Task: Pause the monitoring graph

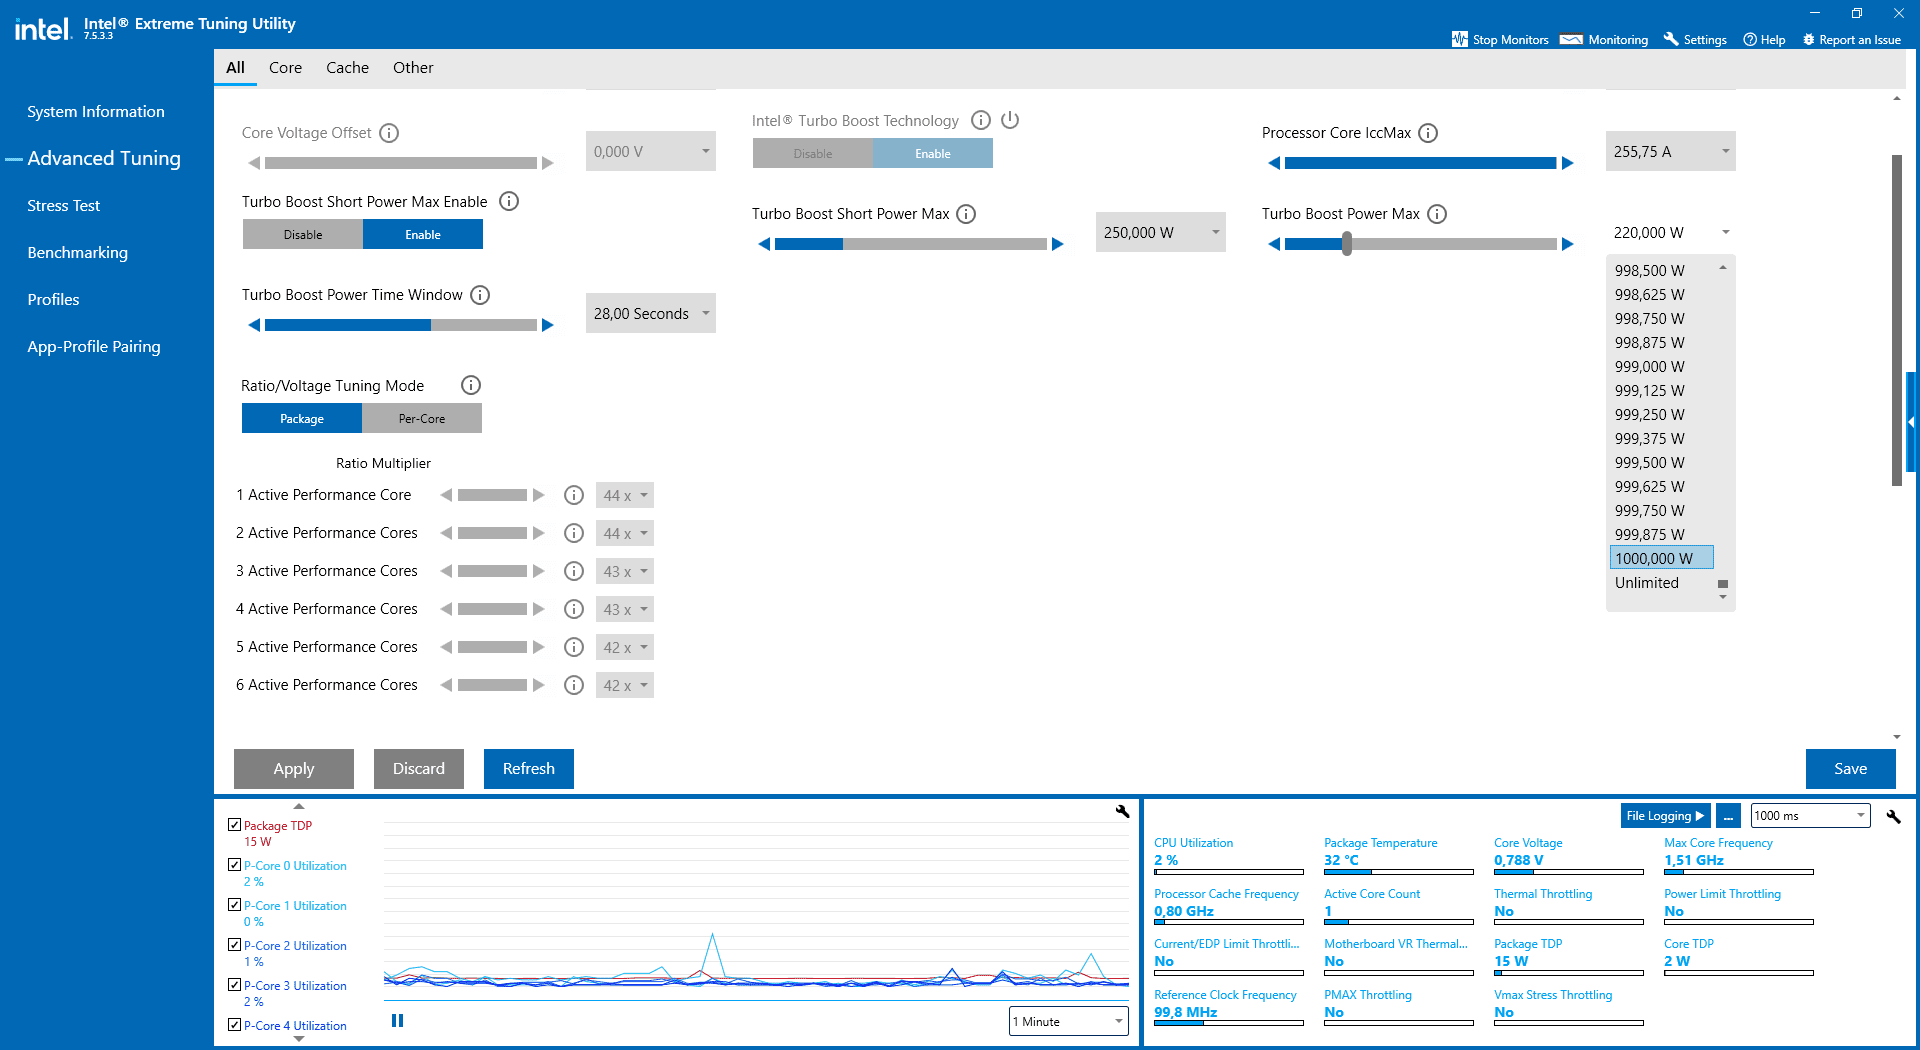Action: (398, 1021)
